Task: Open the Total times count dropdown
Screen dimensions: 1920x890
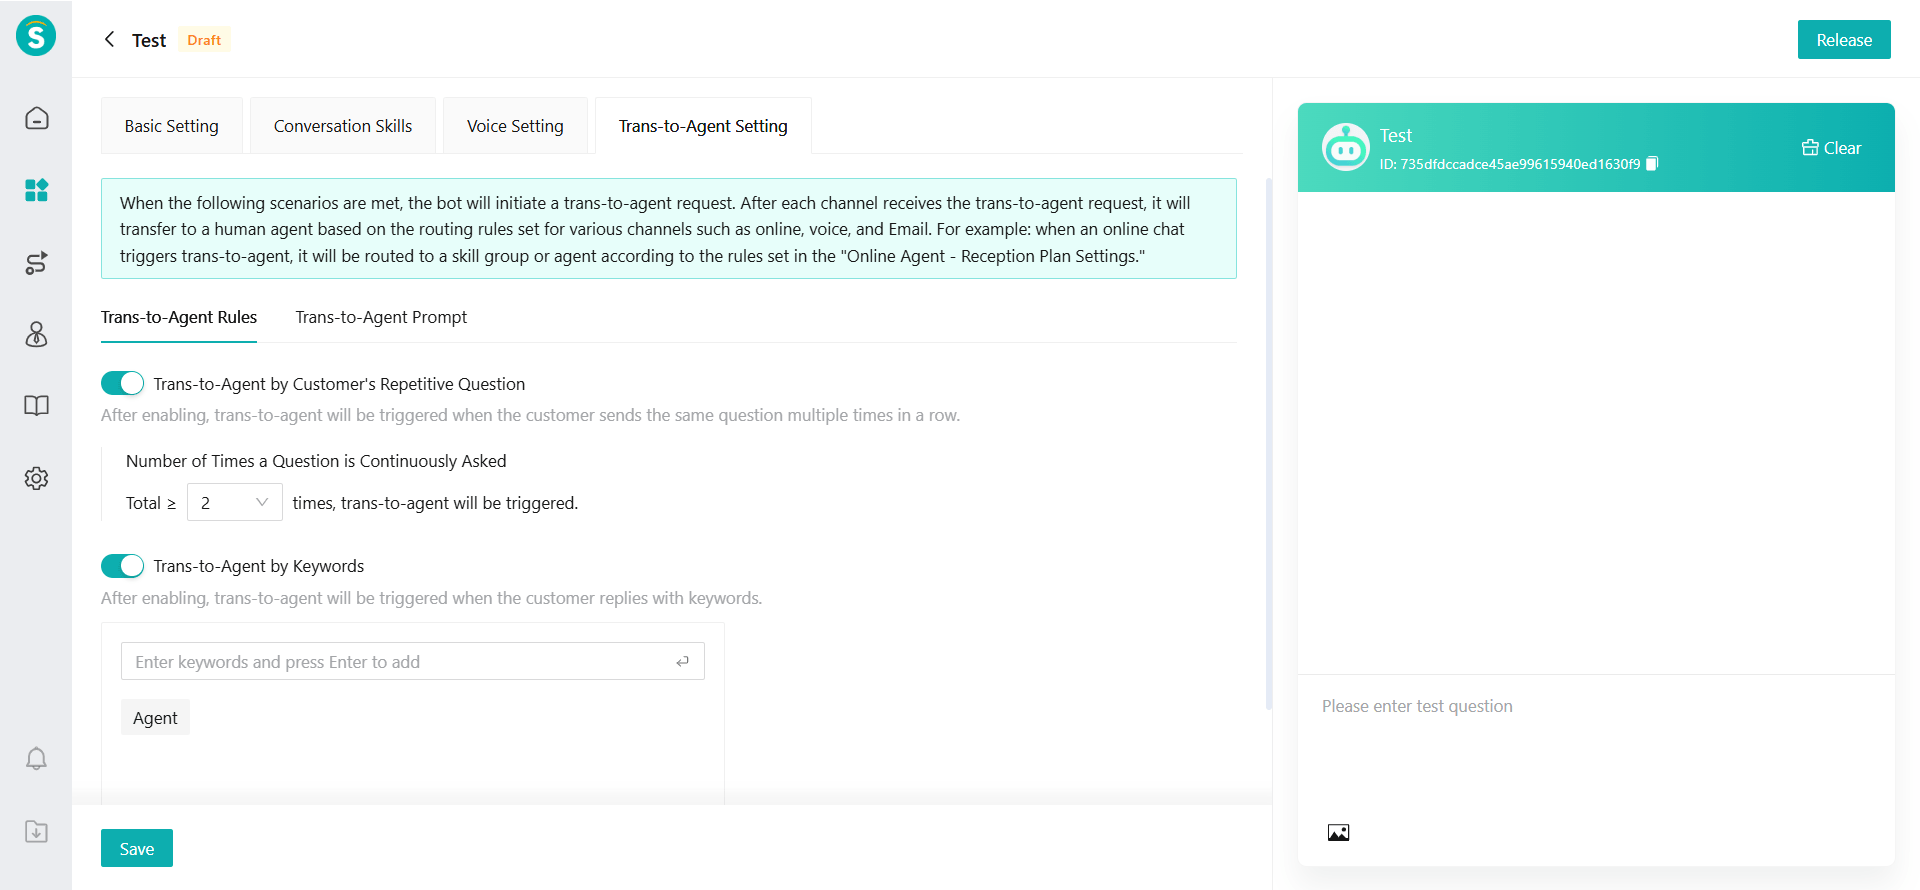Action: (235, 502)
